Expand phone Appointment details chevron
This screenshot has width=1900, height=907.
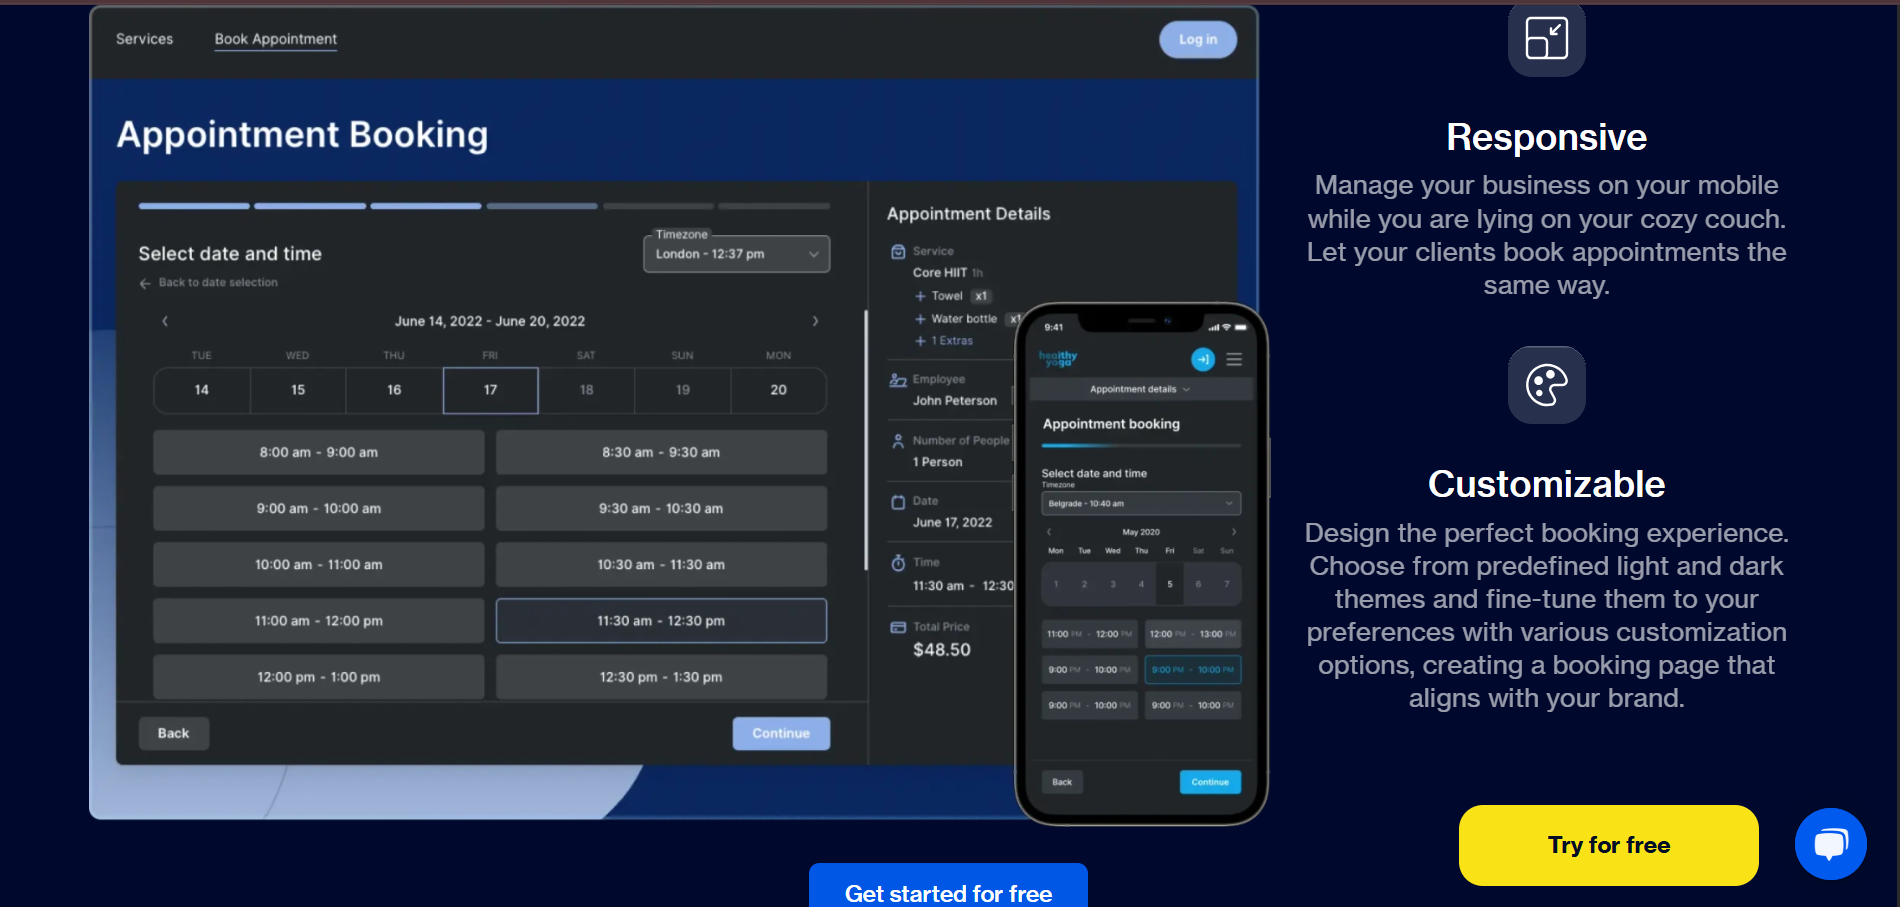[1186, 389]
